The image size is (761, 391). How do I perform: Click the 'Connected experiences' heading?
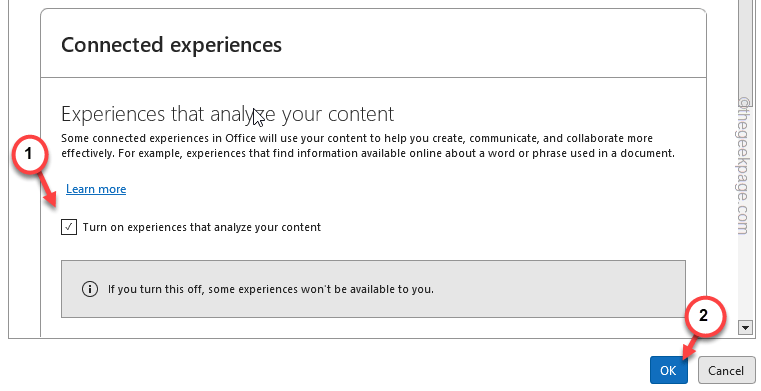[171, 45]
